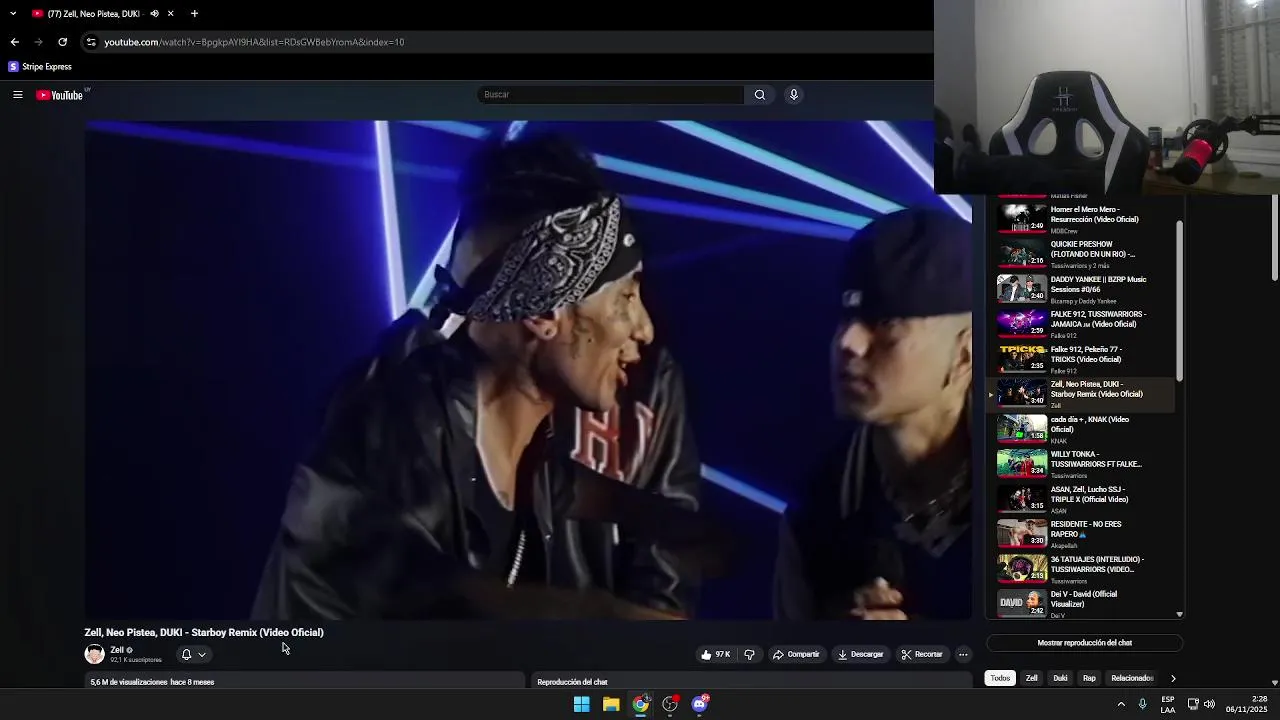Open the YouTube hamburger guide menu

pyautogui.click(x=17, y=95)
